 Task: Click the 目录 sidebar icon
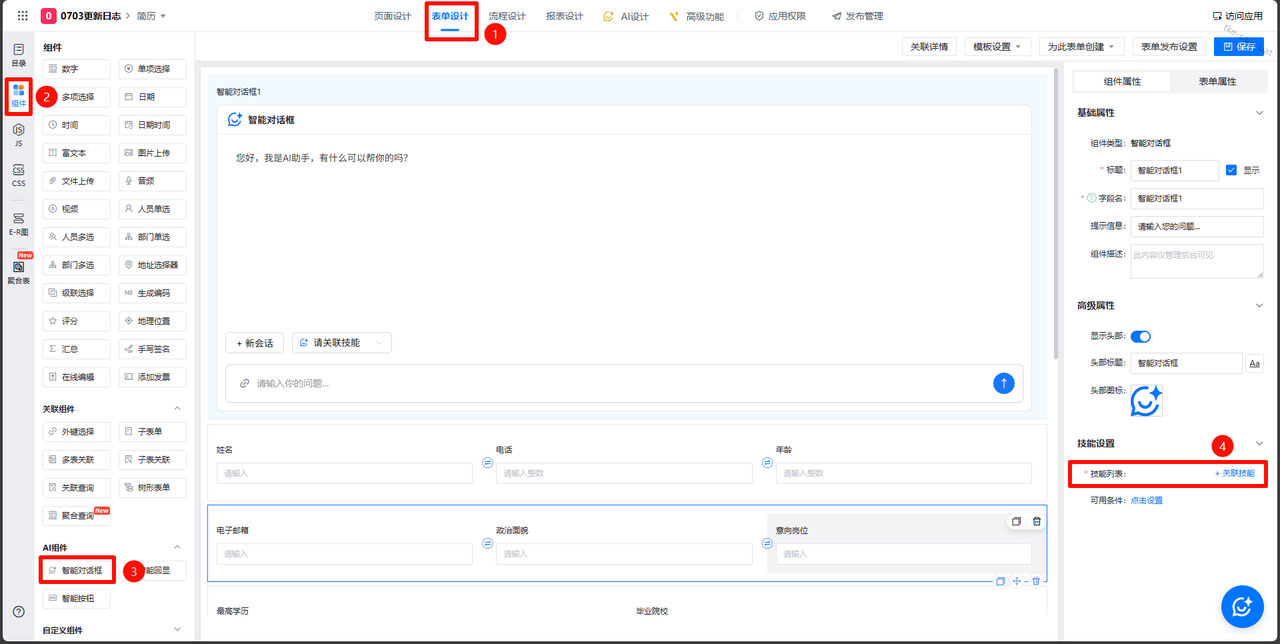pyautogui.click(x=18, y=54)
